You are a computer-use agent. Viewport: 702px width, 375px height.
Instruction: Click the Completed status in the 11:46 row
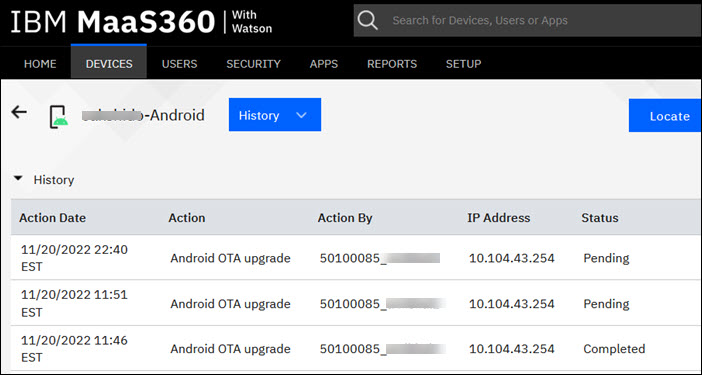tap(614, 349)
